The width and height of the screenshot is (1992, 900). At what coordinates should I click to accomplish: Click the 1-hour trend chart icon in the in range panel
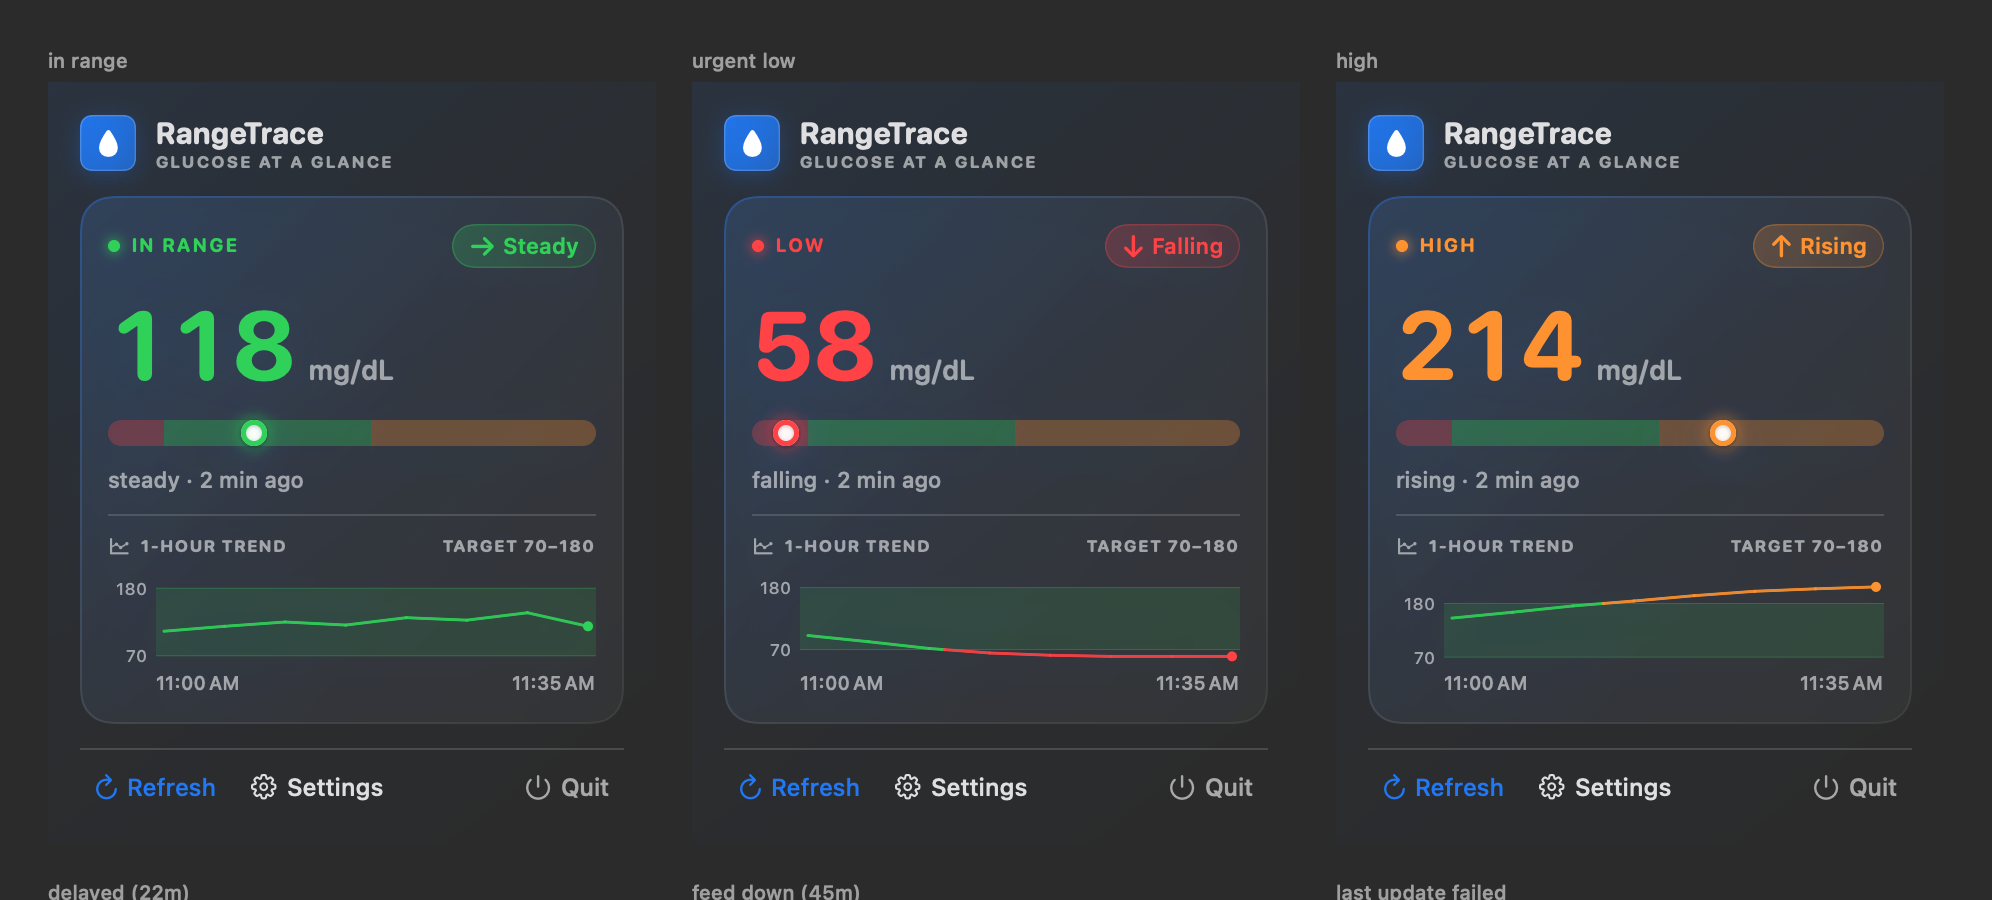(x=119, y=546)
